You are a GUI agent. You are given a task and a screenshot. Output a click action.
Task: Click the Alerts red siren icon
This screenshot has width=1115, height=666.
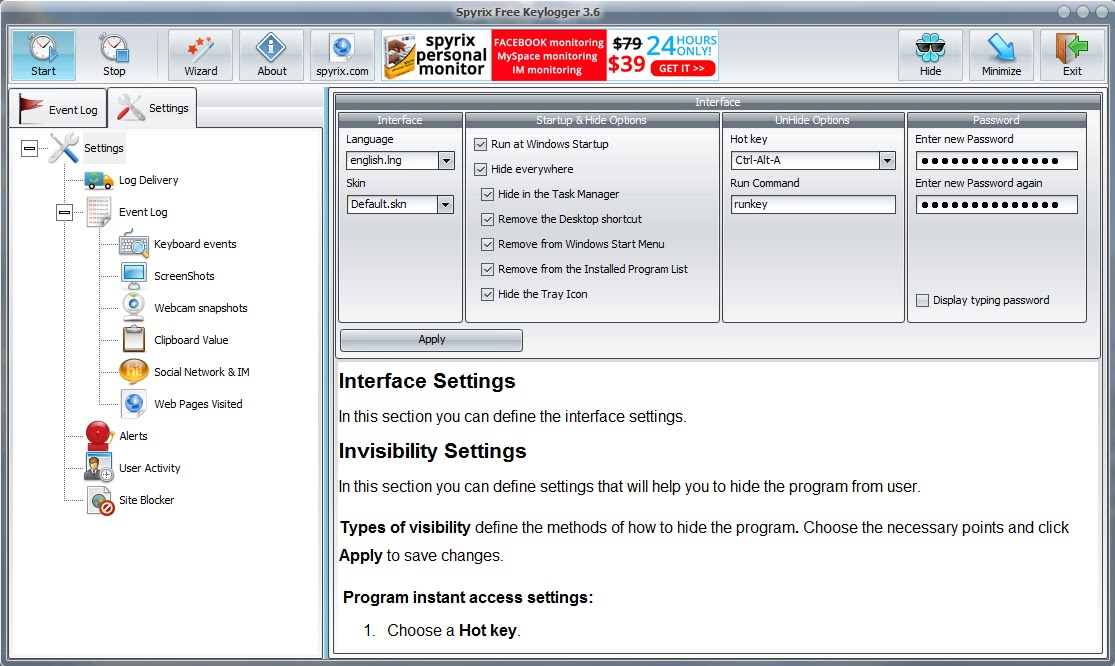click(99, 435)
